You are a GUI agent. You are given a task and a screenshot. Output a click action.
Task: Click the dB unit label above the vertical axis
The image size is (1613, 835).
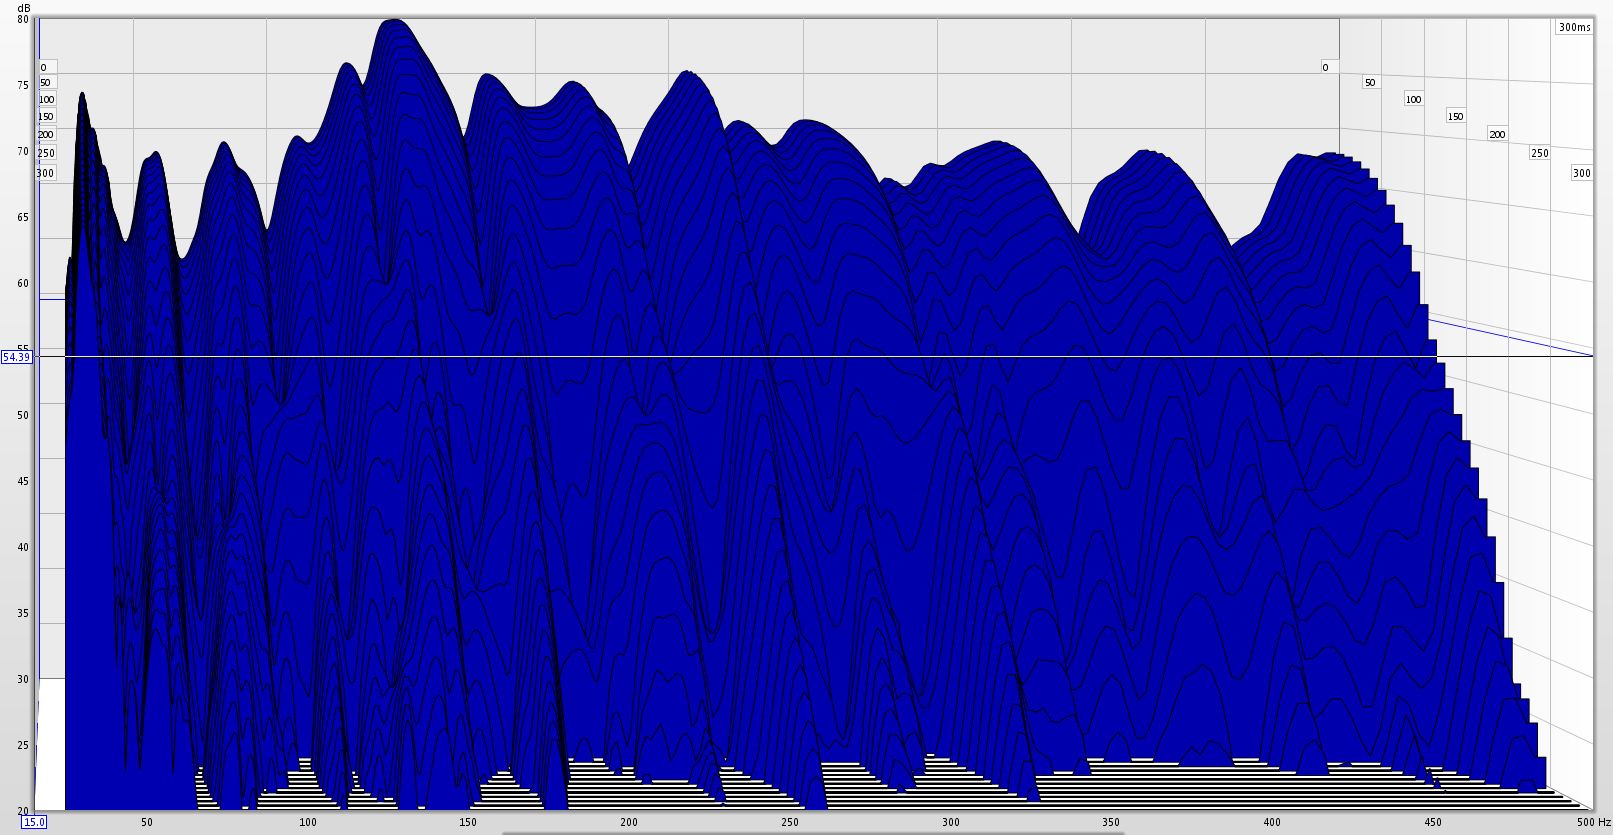coord(23,8)
